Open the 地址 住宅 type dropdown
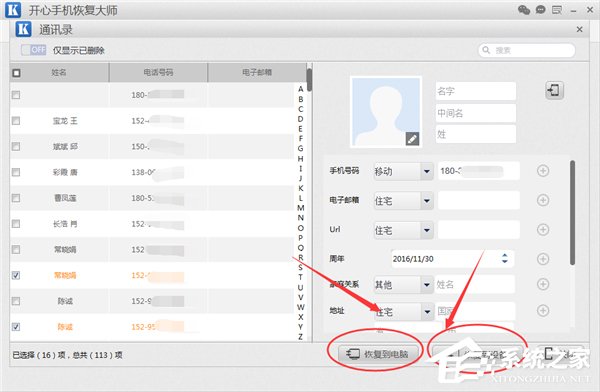Image resolution: width=600 pixels, height=392 pixels. pyautogui.click(x=403, y=312)
